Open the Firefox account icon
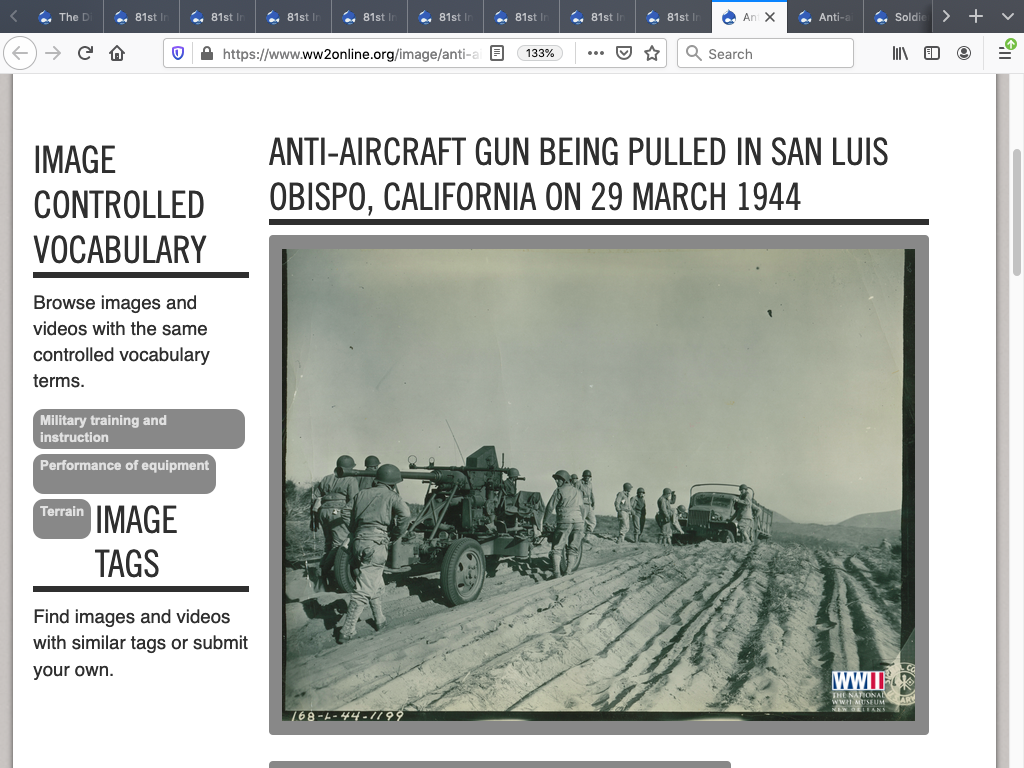This screenshot has width=1024, height=768. click(x=964, y=54)
